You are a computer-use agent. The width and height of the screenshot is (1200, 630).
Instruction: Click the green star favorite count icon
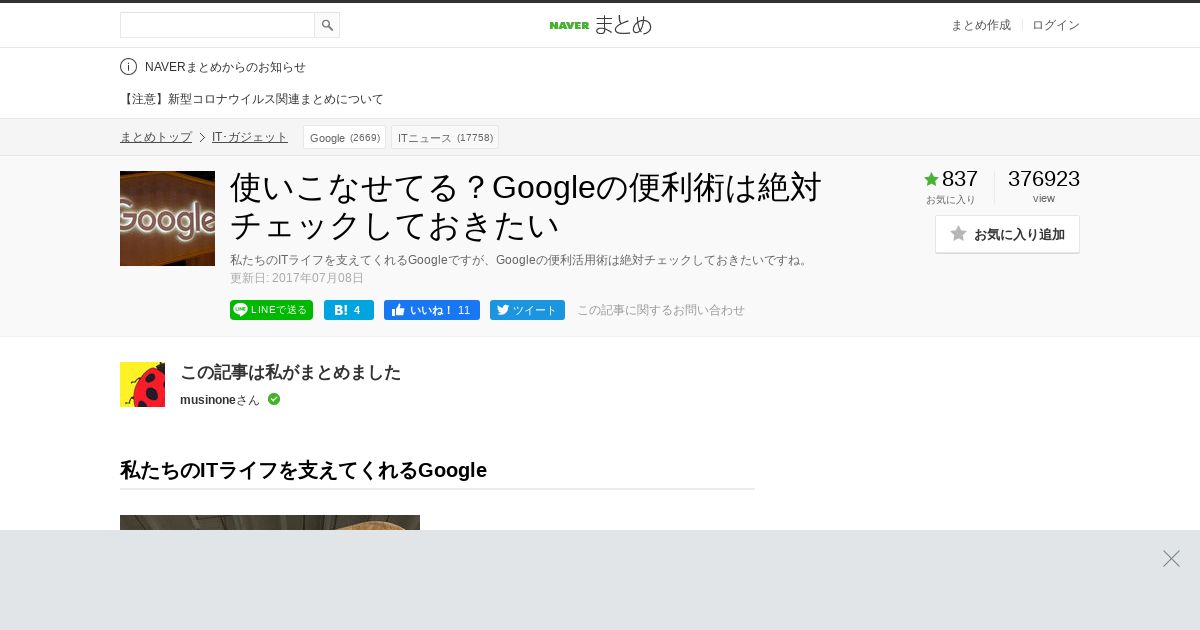point(931,179)
